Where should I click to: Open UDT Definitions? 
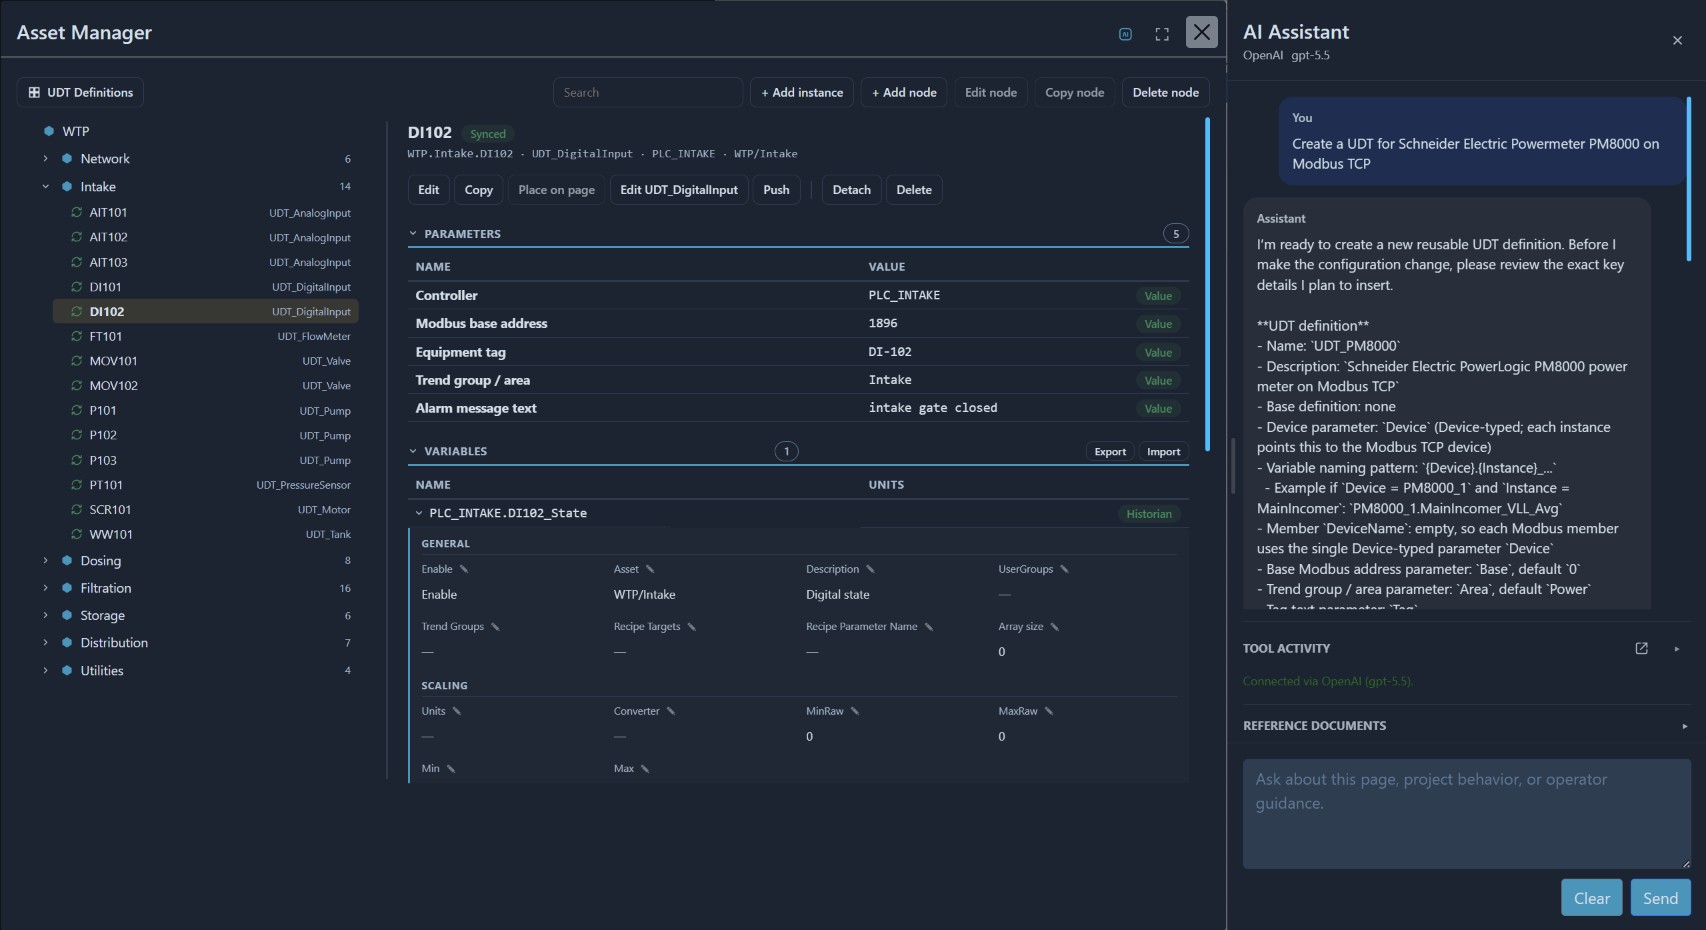[x=81, y=92]
